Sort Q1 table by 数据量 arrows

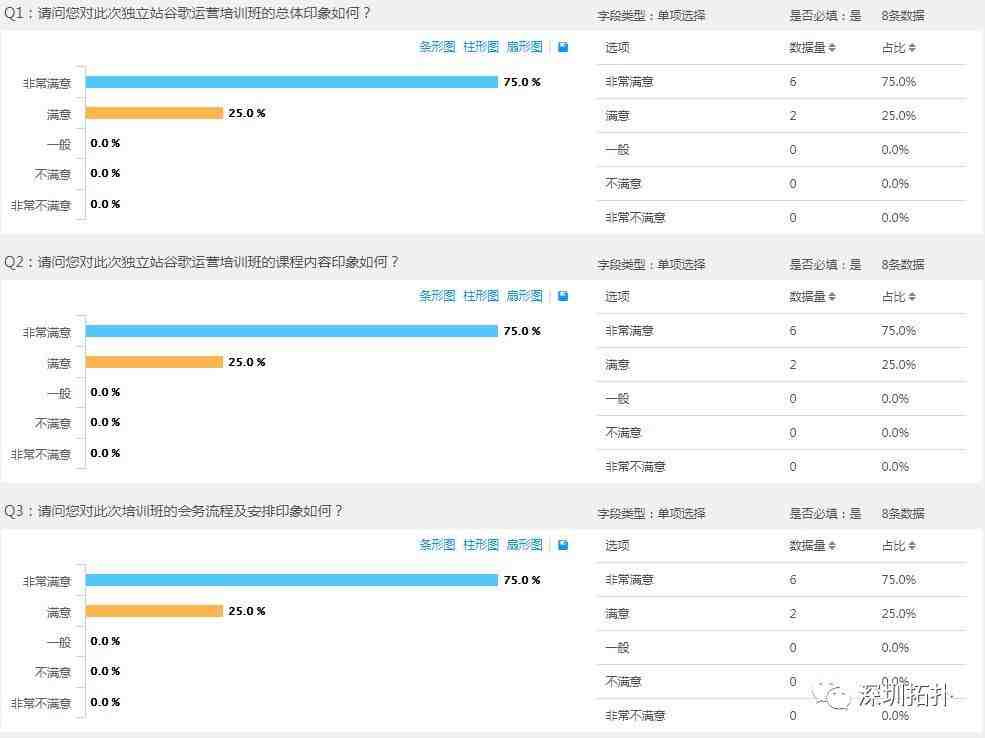click(832, 48)
